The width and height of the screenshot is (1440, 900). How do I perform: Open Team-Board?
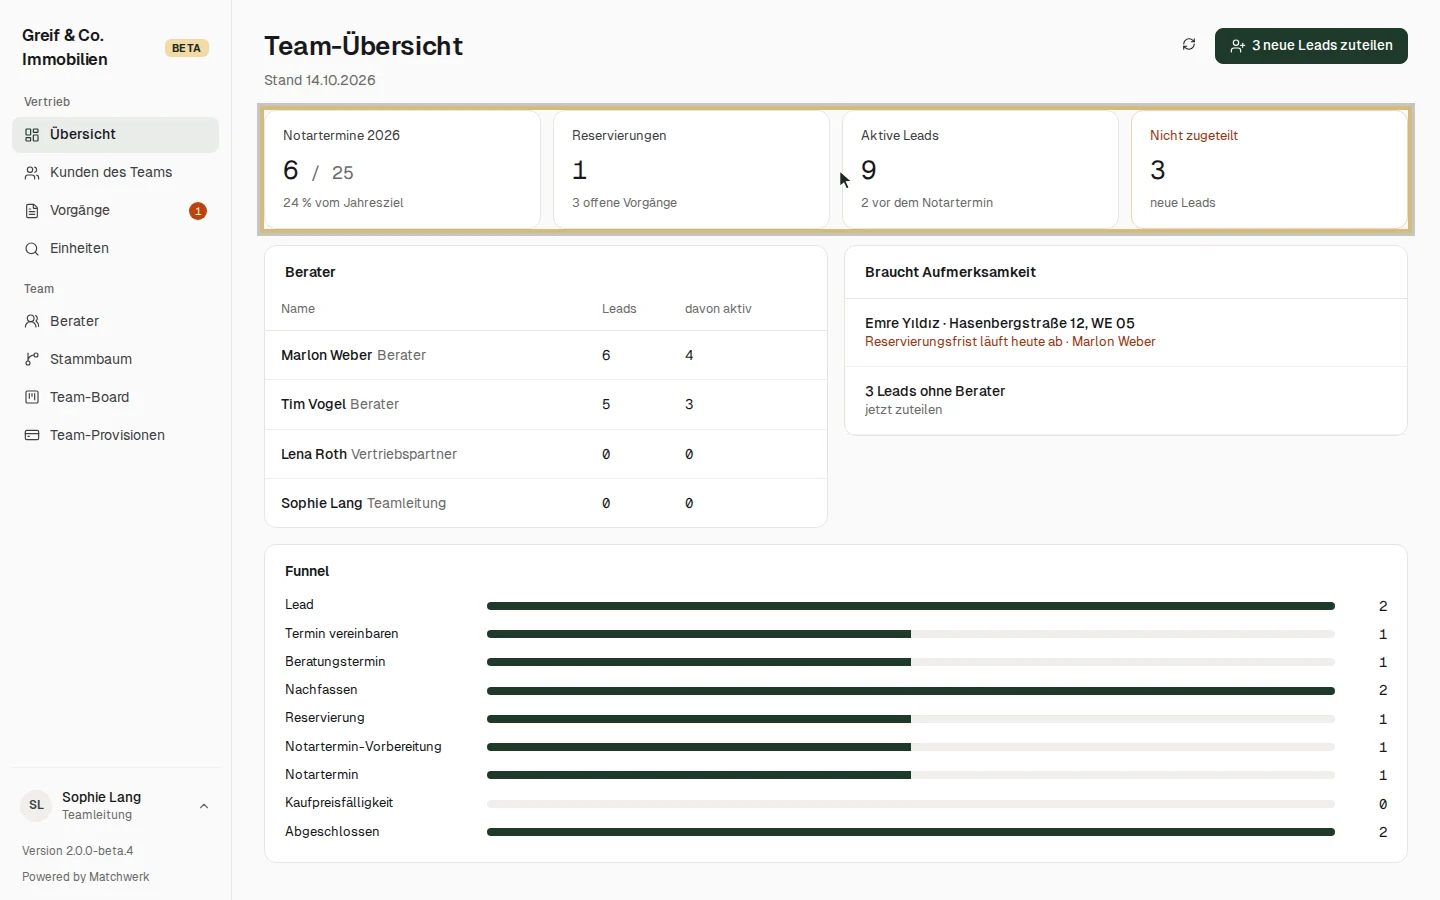(115, 398)
